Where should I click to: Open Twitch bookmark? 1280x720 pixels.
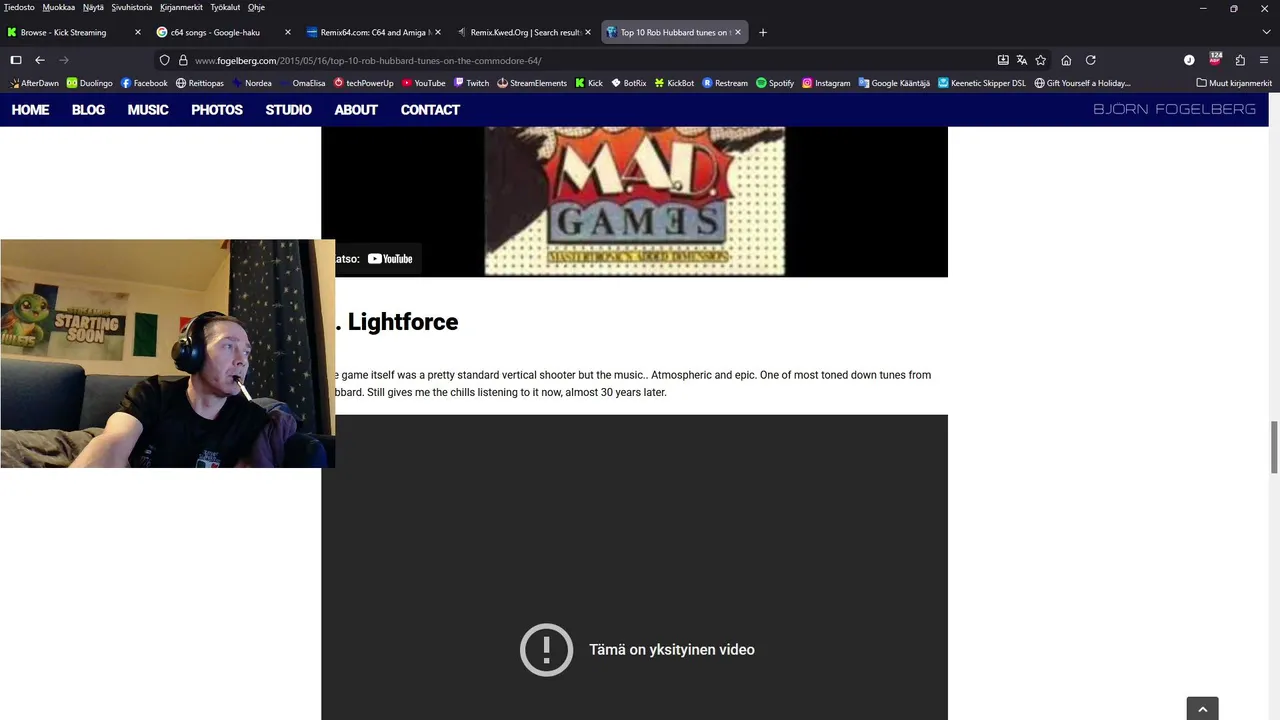tap(471, 83)
